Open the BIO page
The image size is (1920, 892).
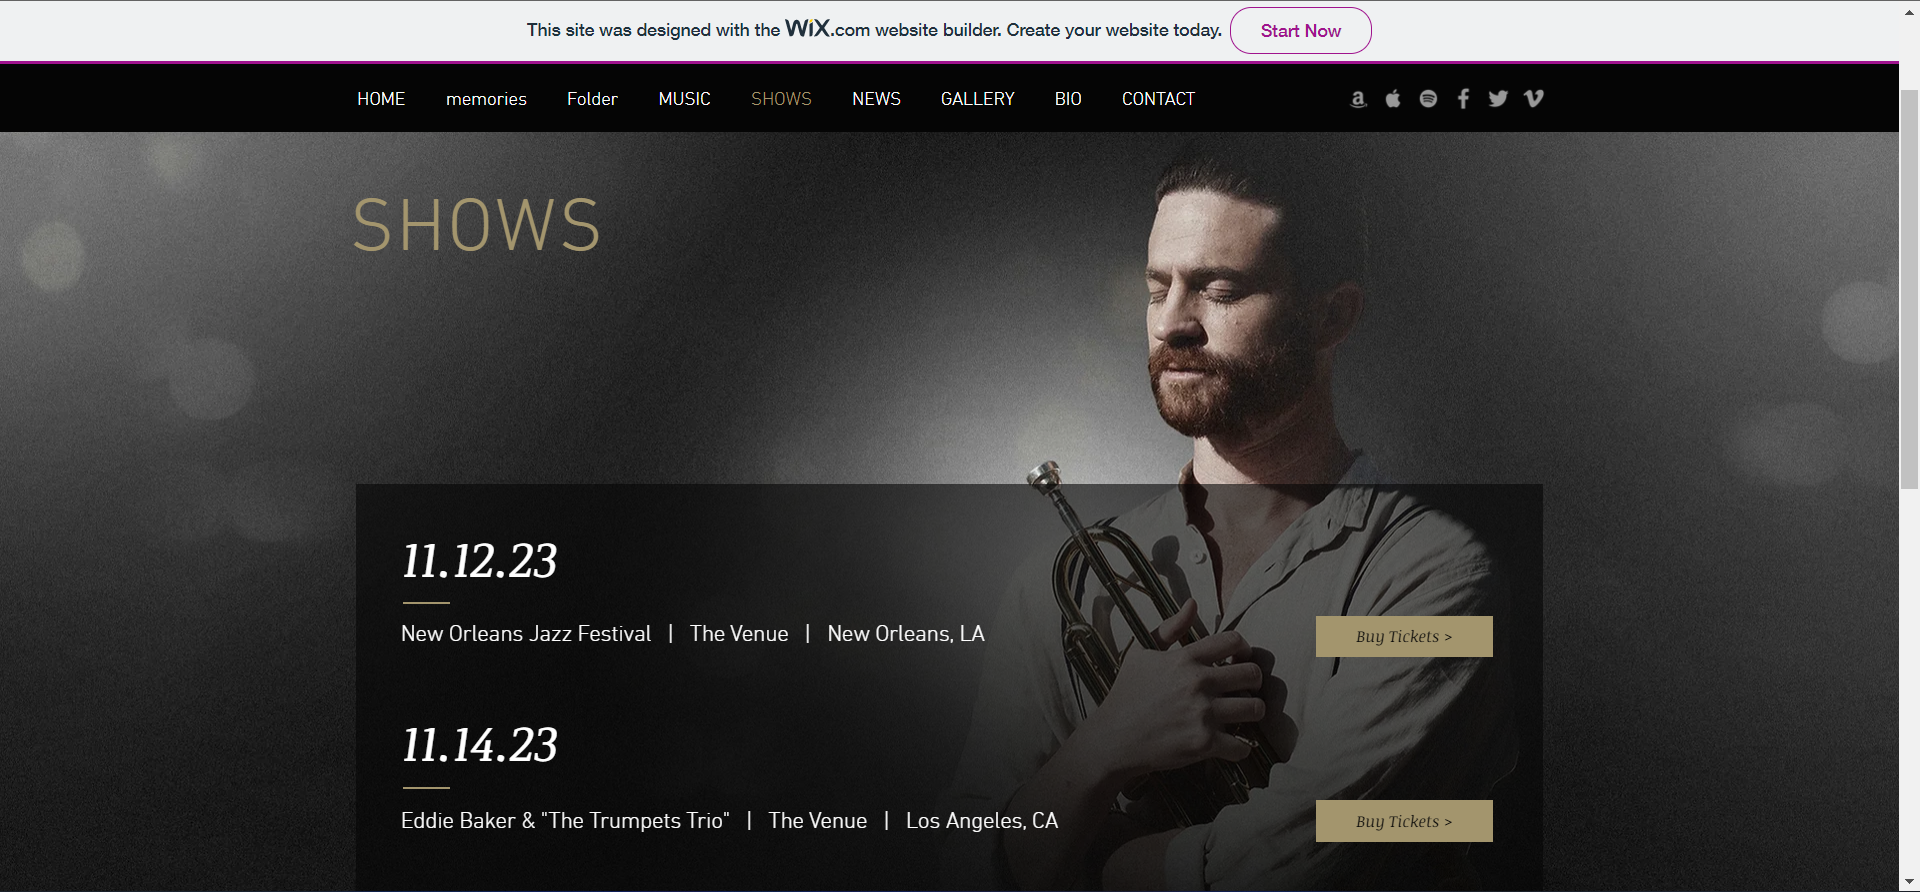(x=1068, y=99)
